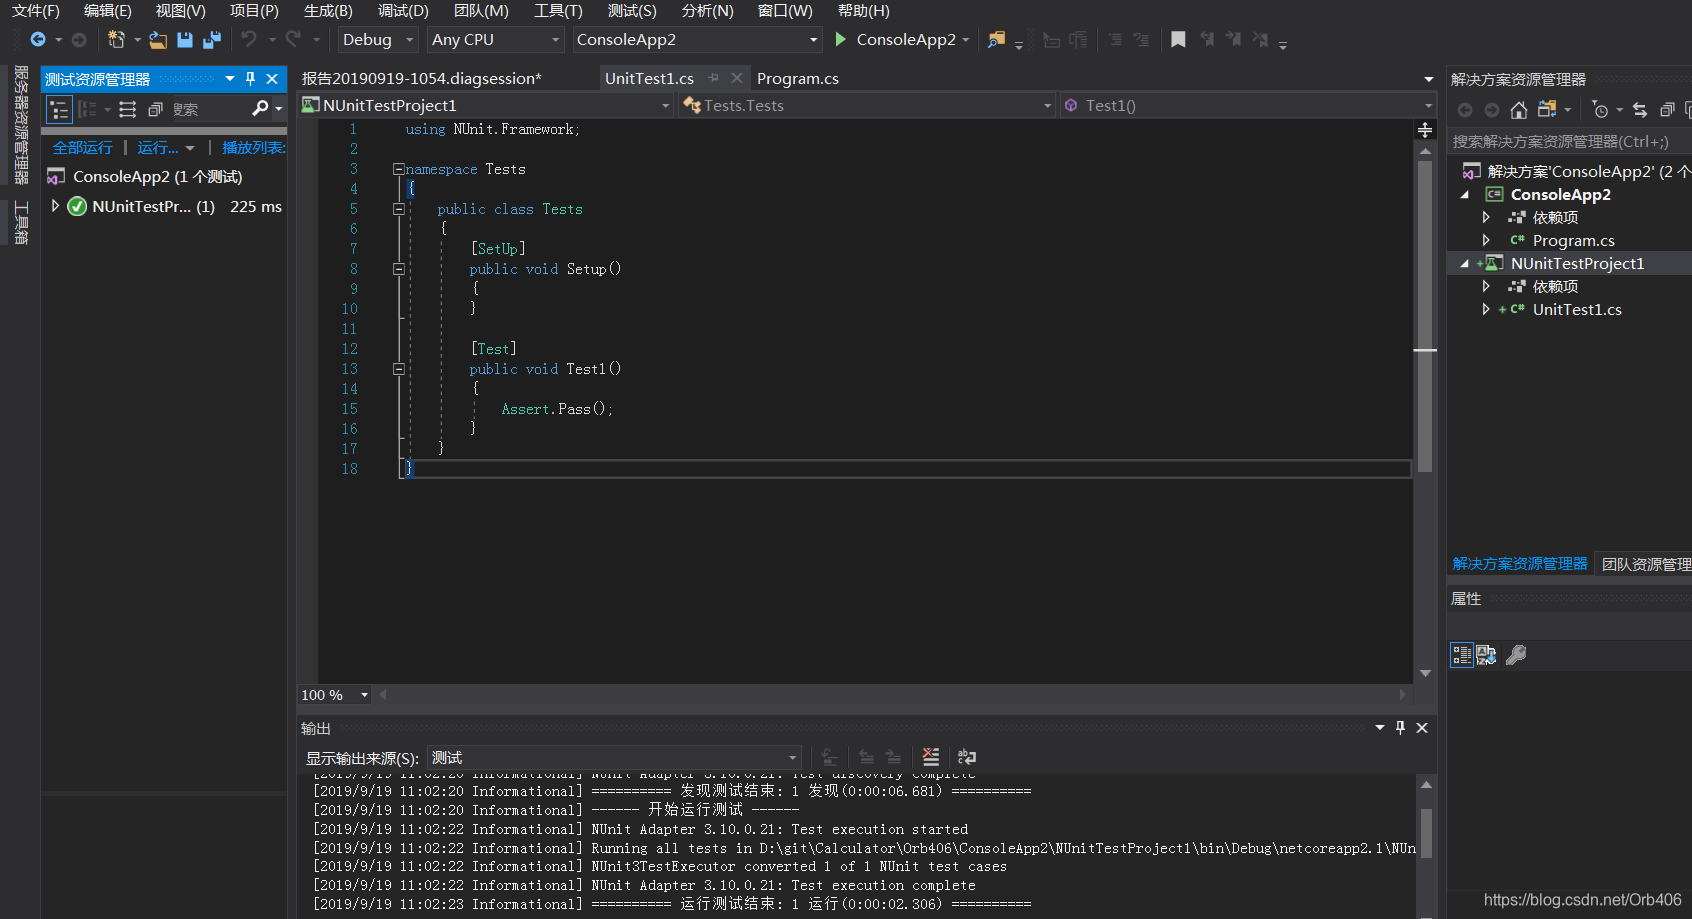Click the Find in Files toolbar icon
1692x919 pixels.
(996, 40)
